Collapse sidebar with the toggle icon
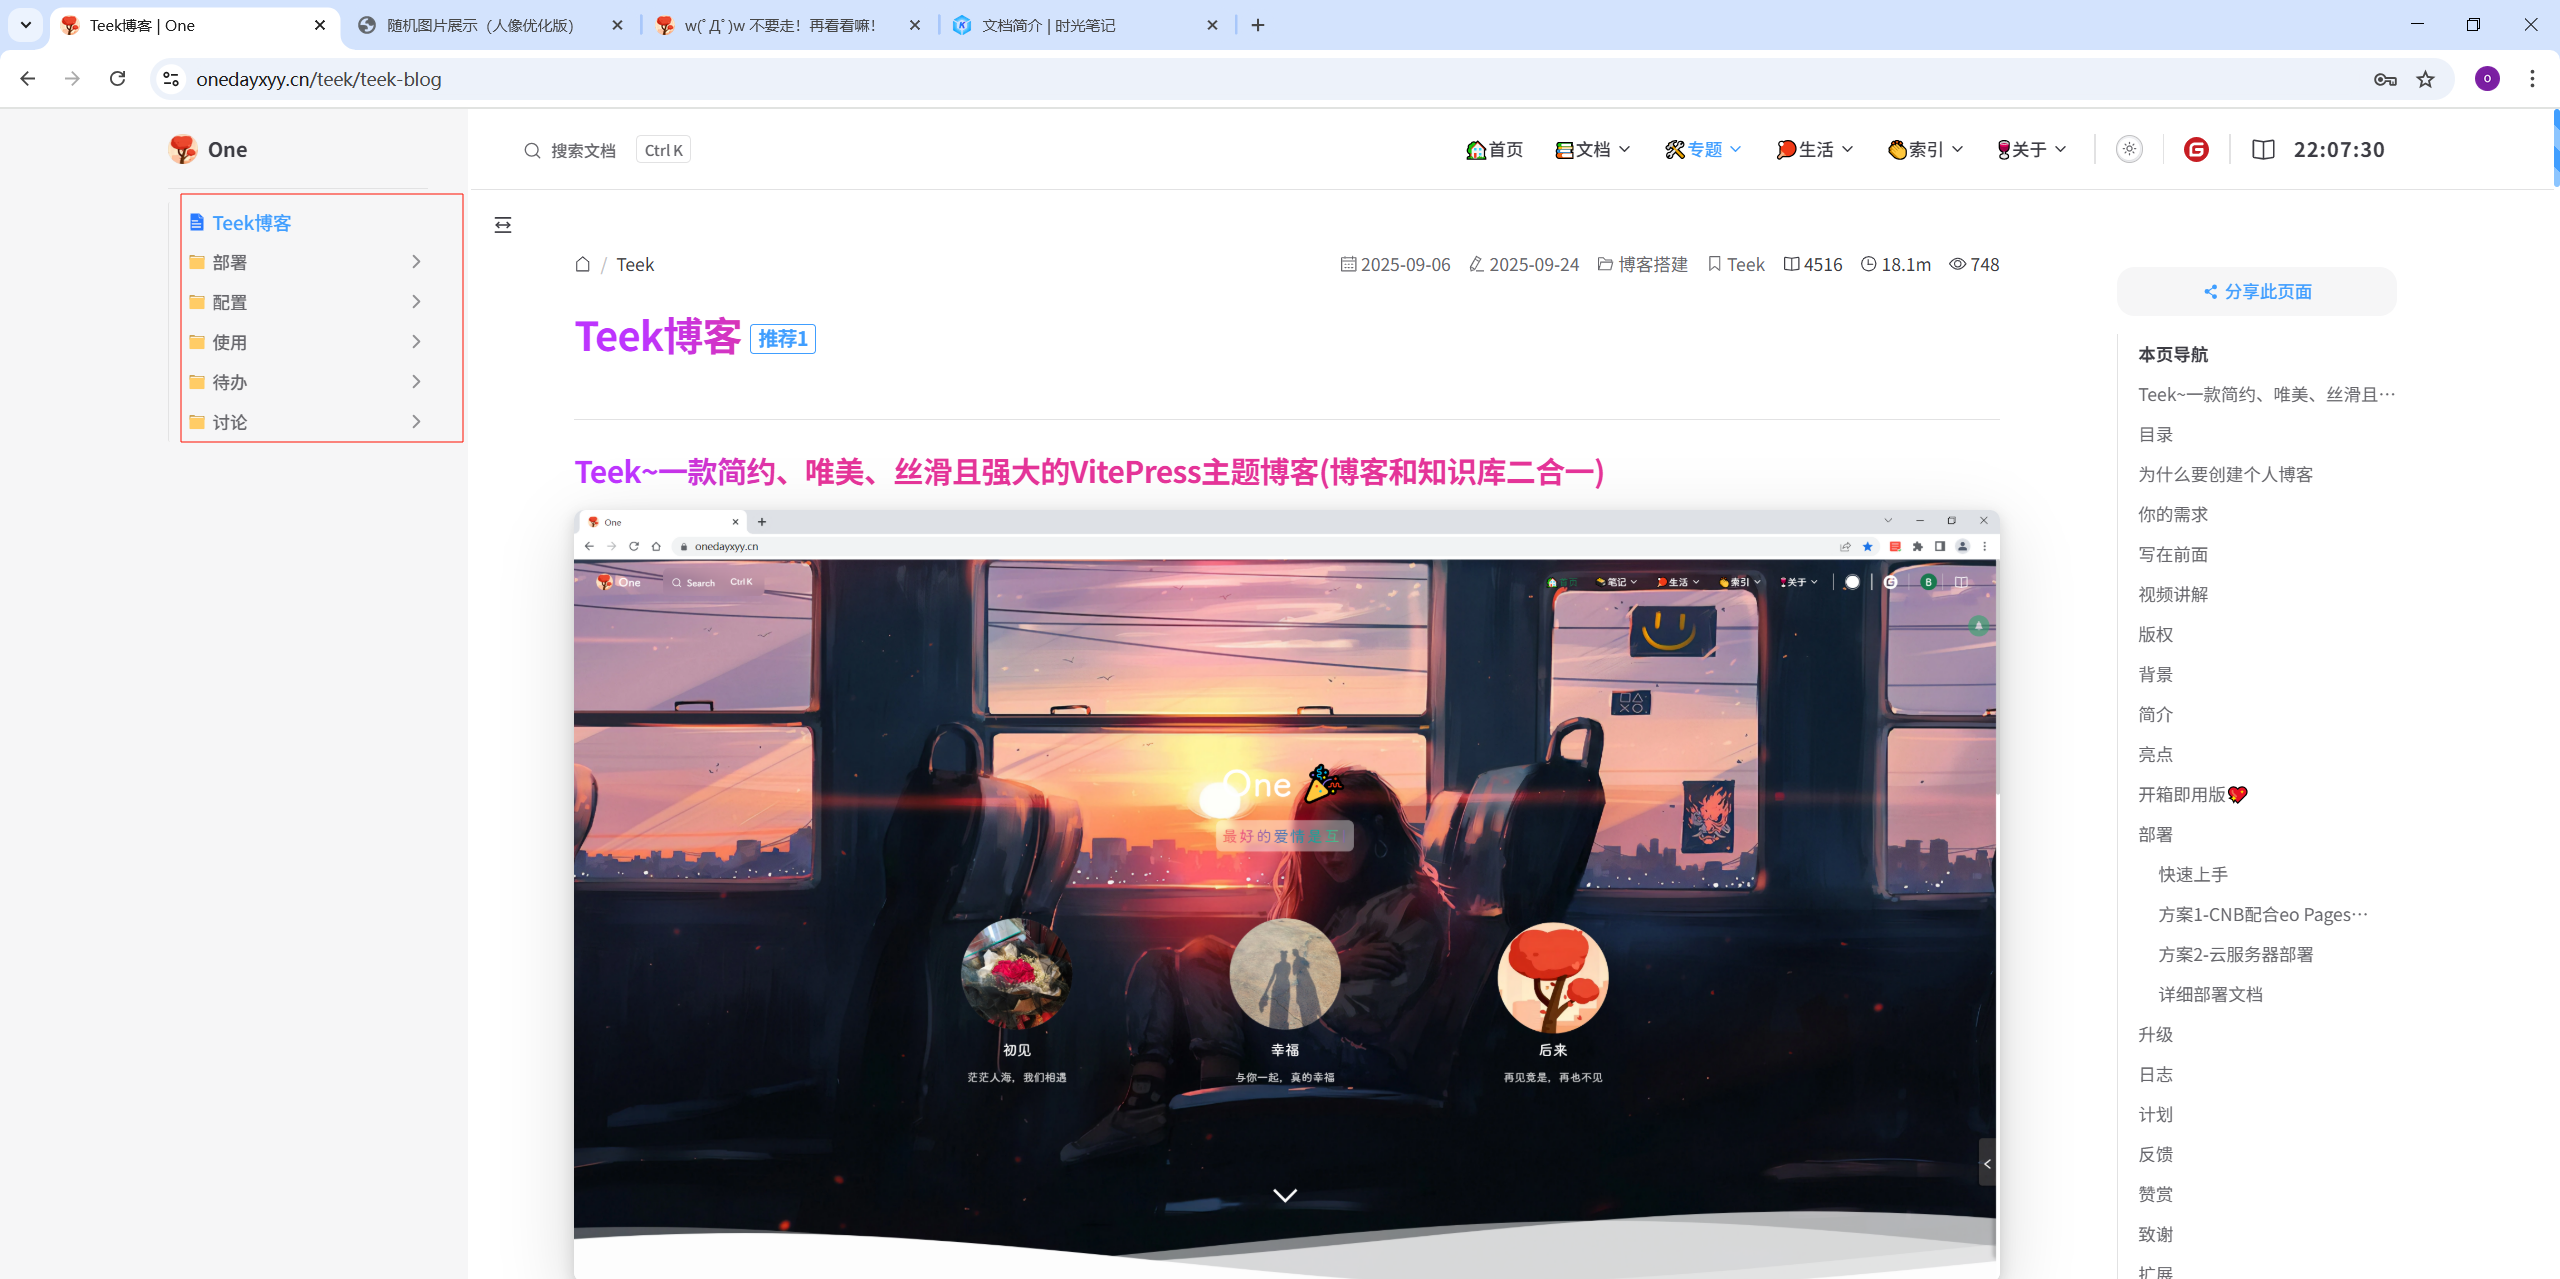This screenshot has width=2560, height=1279. [x=503, y=225]
